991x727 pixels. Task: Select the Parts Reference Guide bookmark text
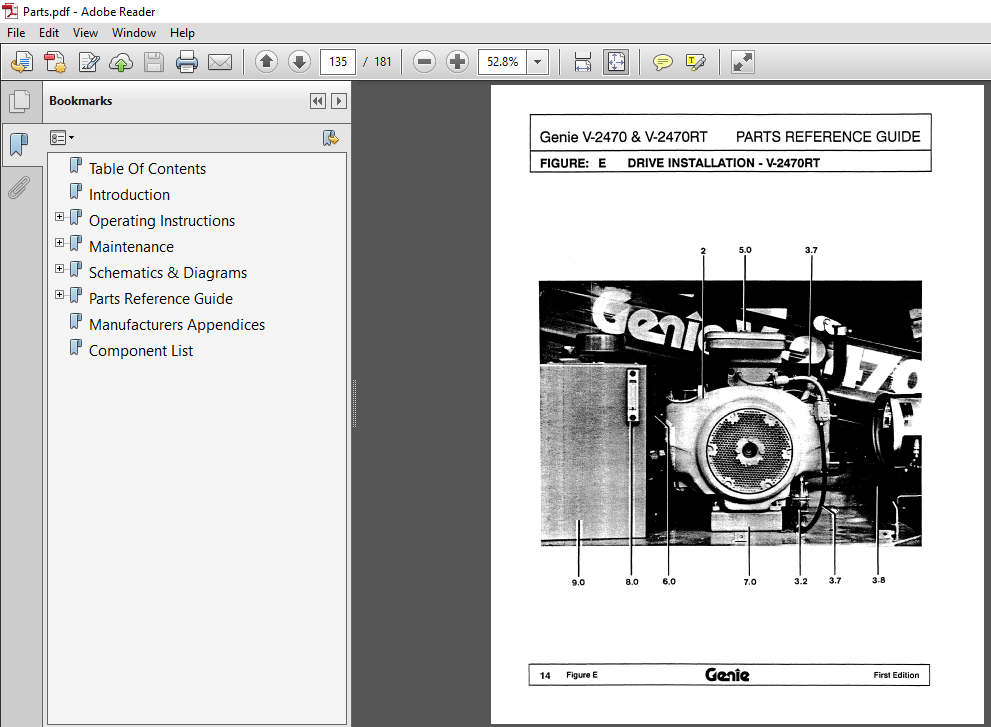click(x=161, y=298)
